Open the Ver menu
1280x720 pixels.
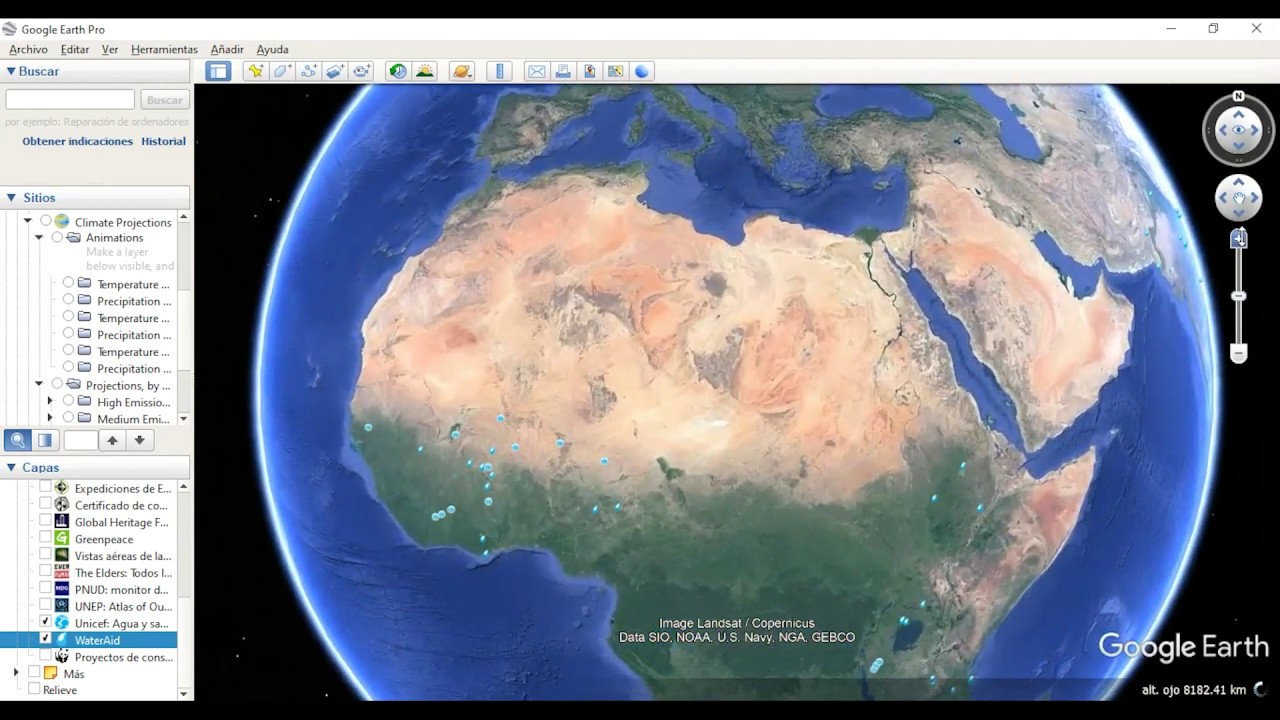(110, 49)
